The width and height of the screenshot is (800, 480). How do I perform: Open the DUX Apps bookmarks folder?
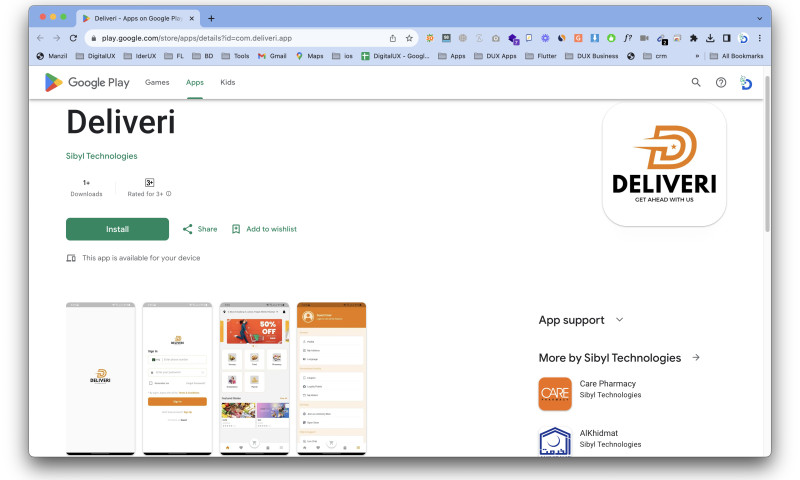tap(495, 56)
